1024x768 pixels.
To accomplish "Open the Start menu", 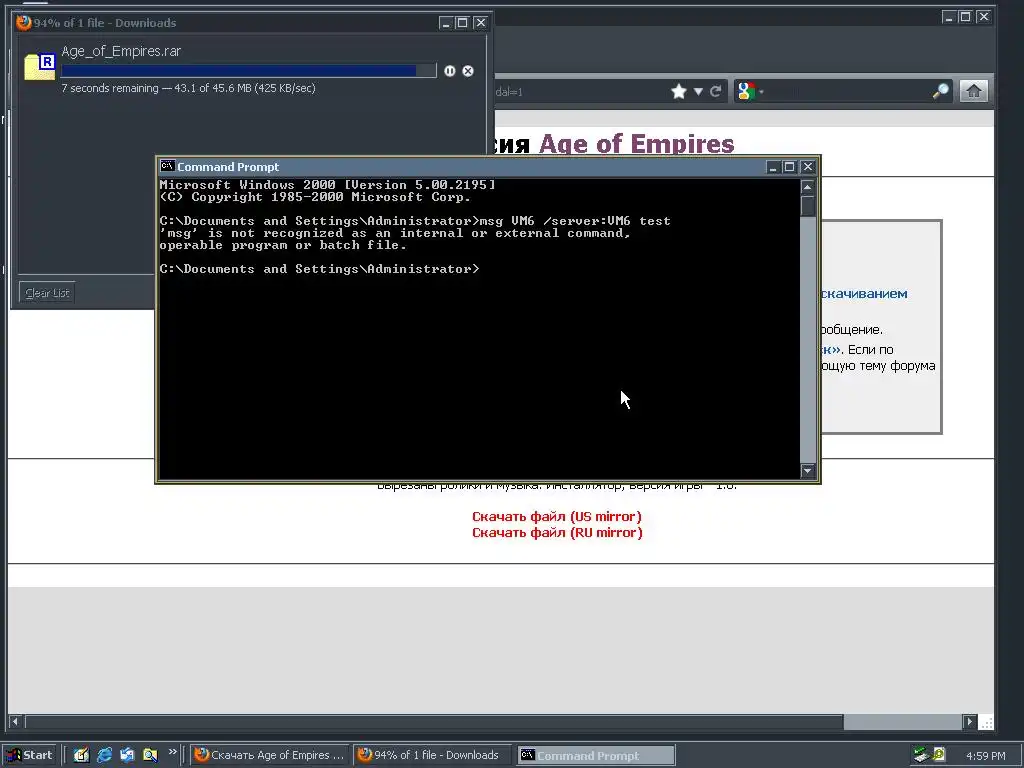I will [30, 755].
